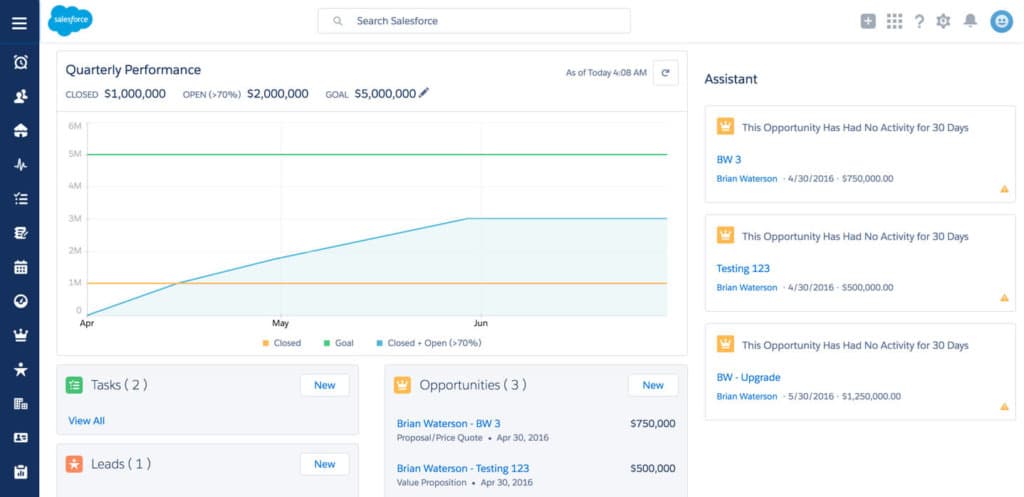Open the Testing 123 link in Assistant
The width and height of the screenshot is (1024, 497).
click(743, 268)
